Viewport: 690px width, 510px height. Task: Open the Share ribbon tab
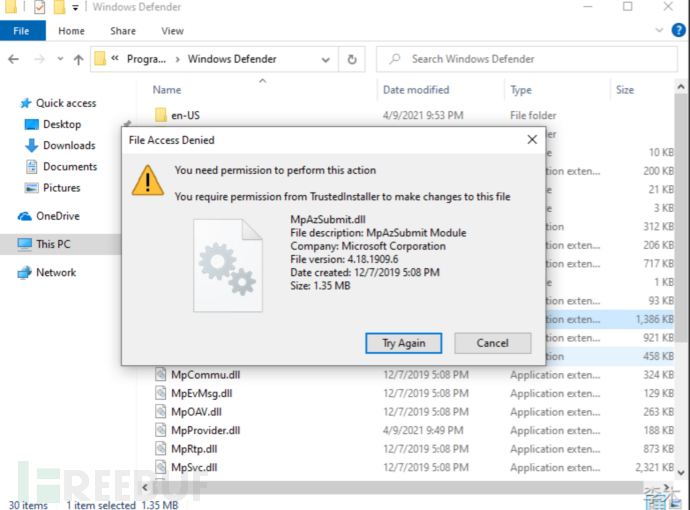(123, 31)
